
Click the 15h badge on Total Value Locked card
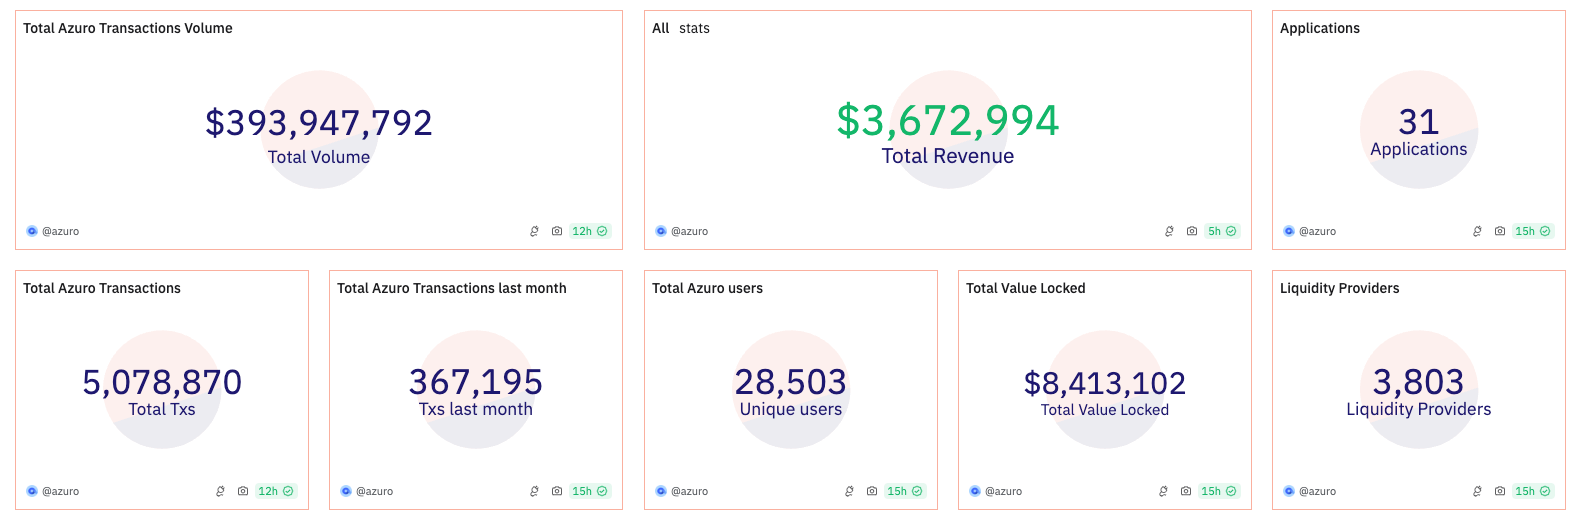(x=1219, y=491)
